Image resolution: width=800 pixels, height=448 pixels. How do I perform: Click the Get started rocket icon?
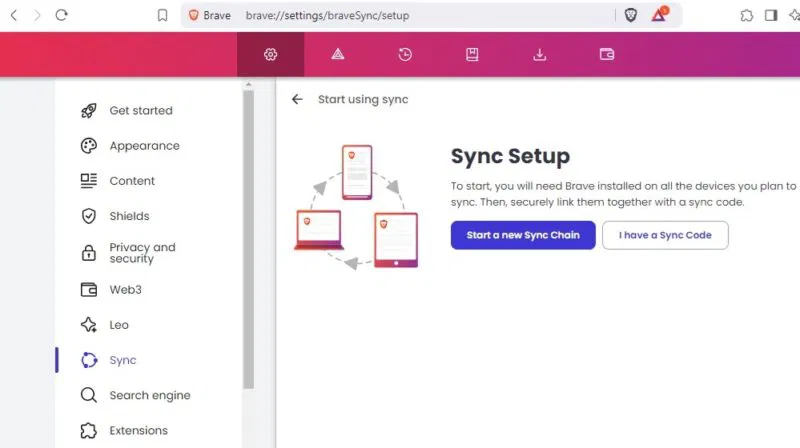click(89, 110)
